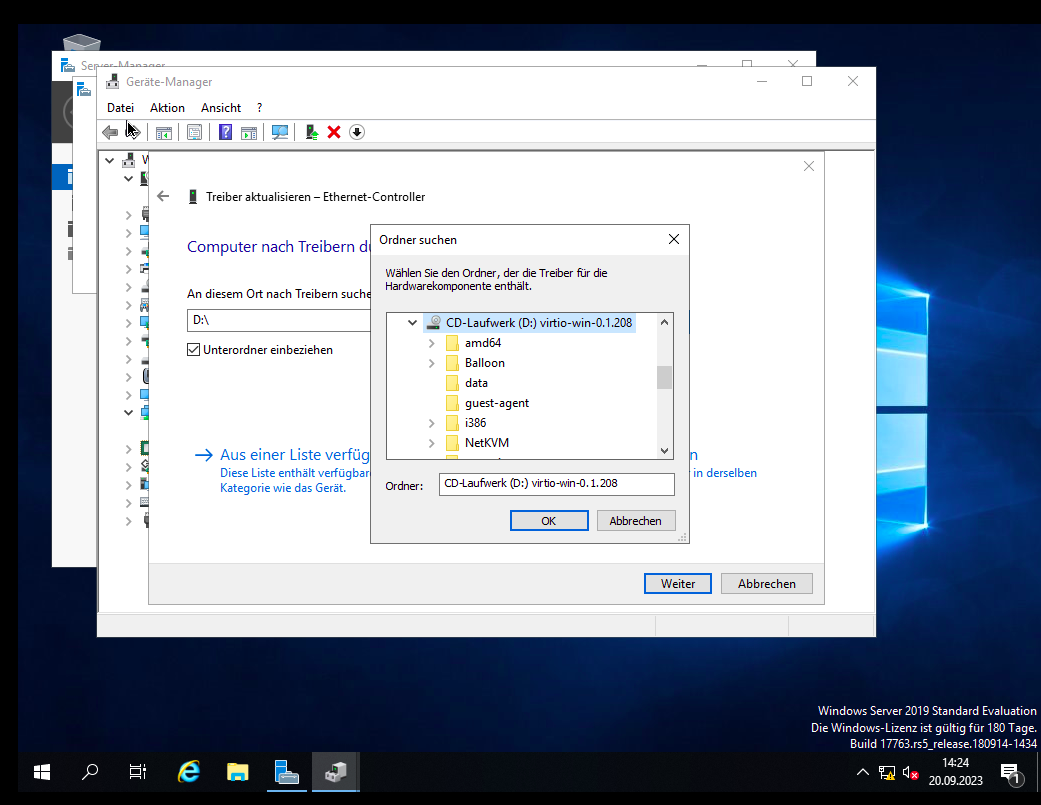Click 'Aus einer Liste verfüg…' link

[295, 455]
